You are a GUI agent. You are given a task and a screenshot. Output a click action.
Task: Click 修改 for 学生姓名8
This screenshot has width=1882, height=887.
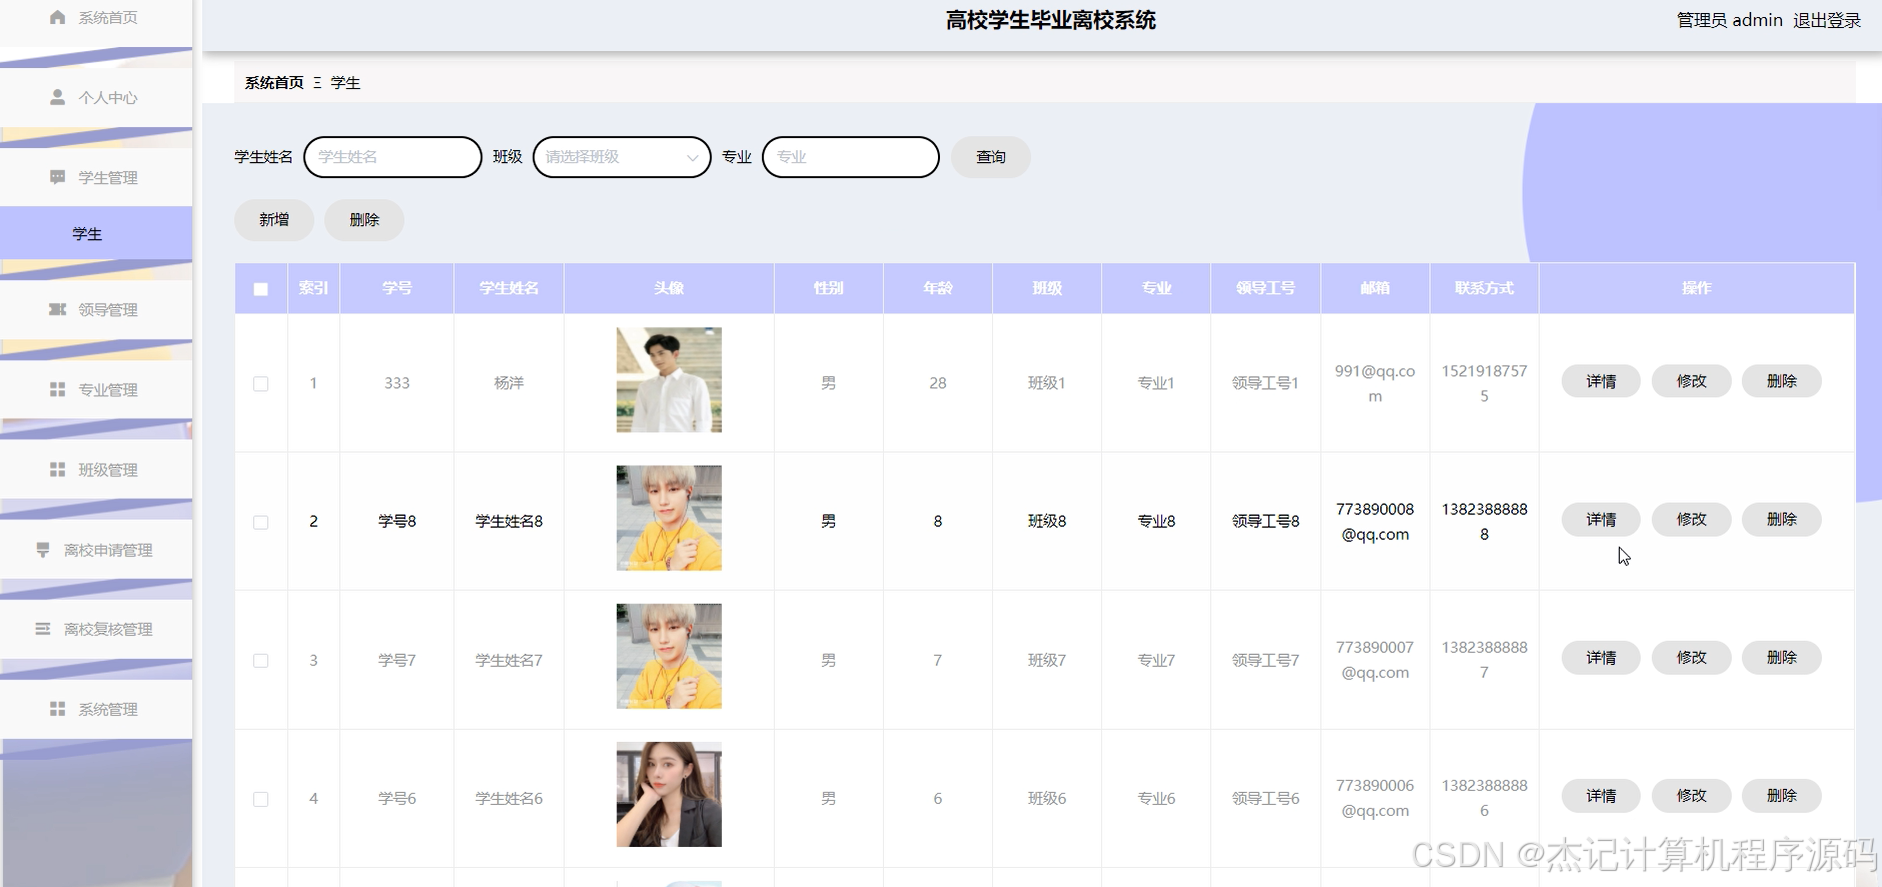tap(1691, 519)
